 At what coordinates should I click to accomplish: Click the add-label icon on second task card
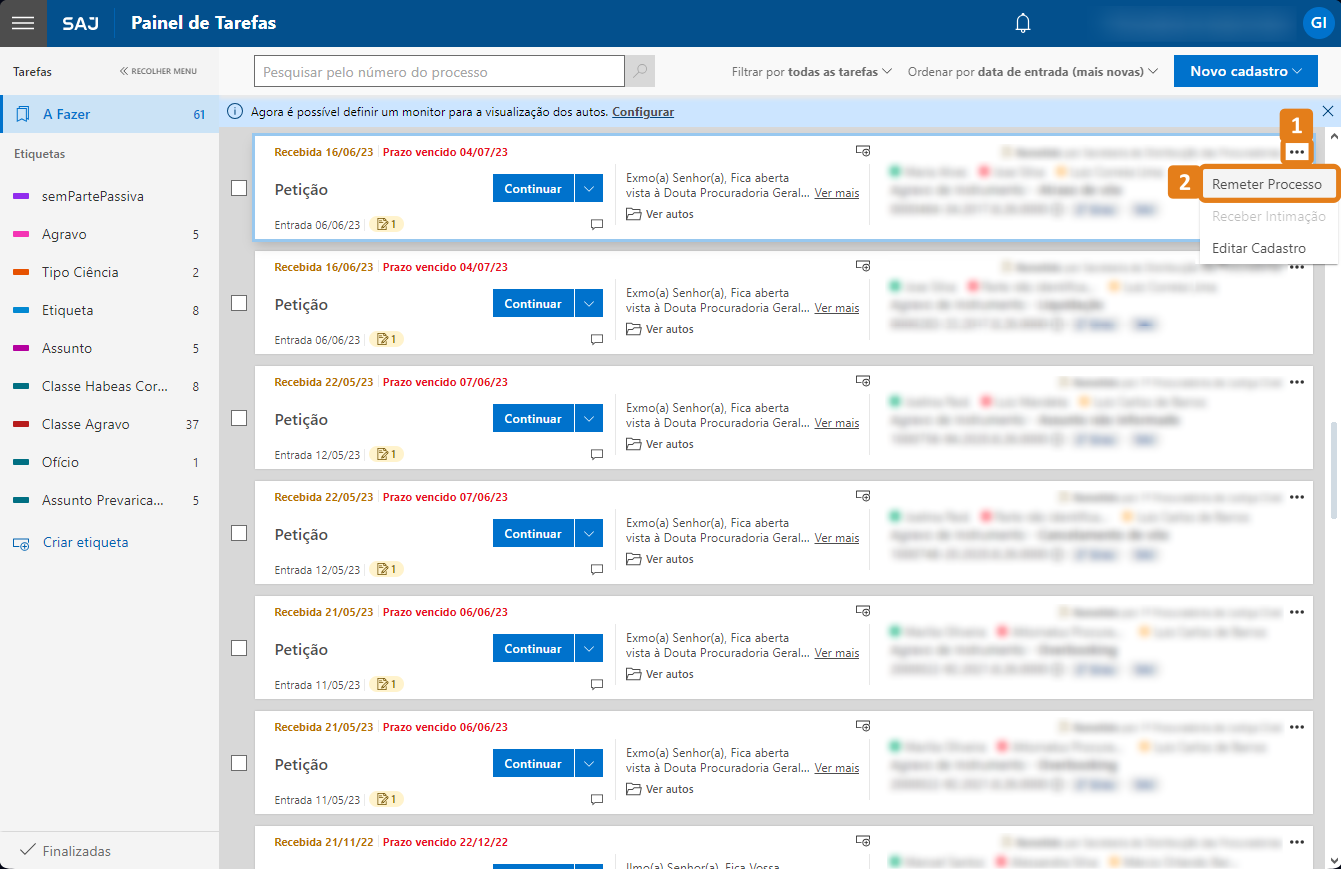863,266
